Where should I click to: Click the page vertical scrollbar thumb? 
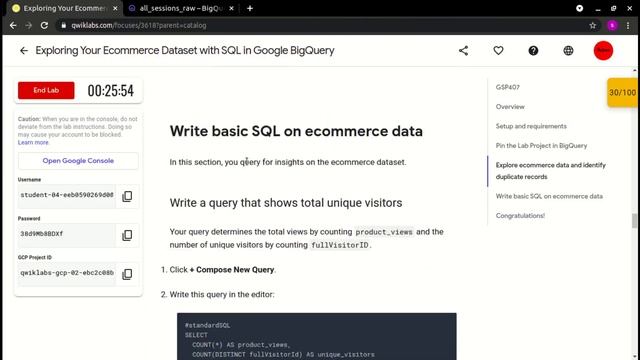coord(634,221)
